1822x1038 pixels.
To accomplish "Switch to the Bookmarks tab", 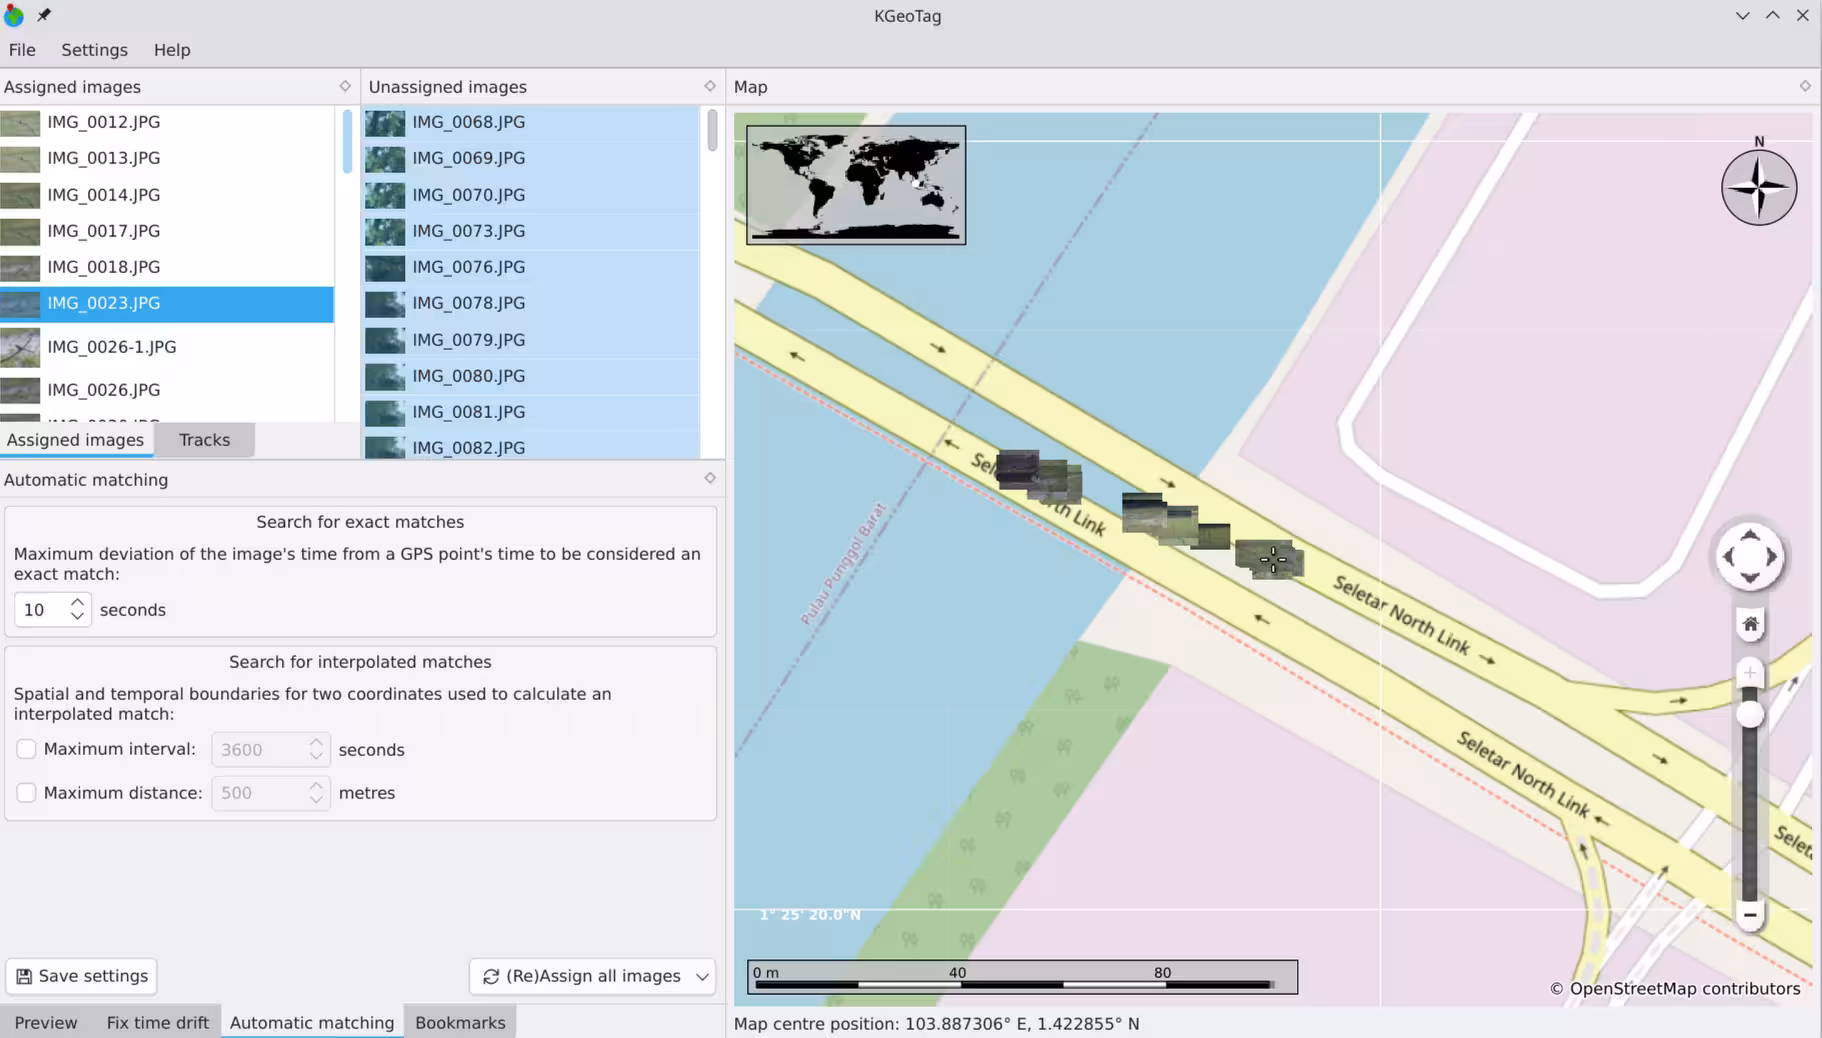I will click(x=460, y=1023).
